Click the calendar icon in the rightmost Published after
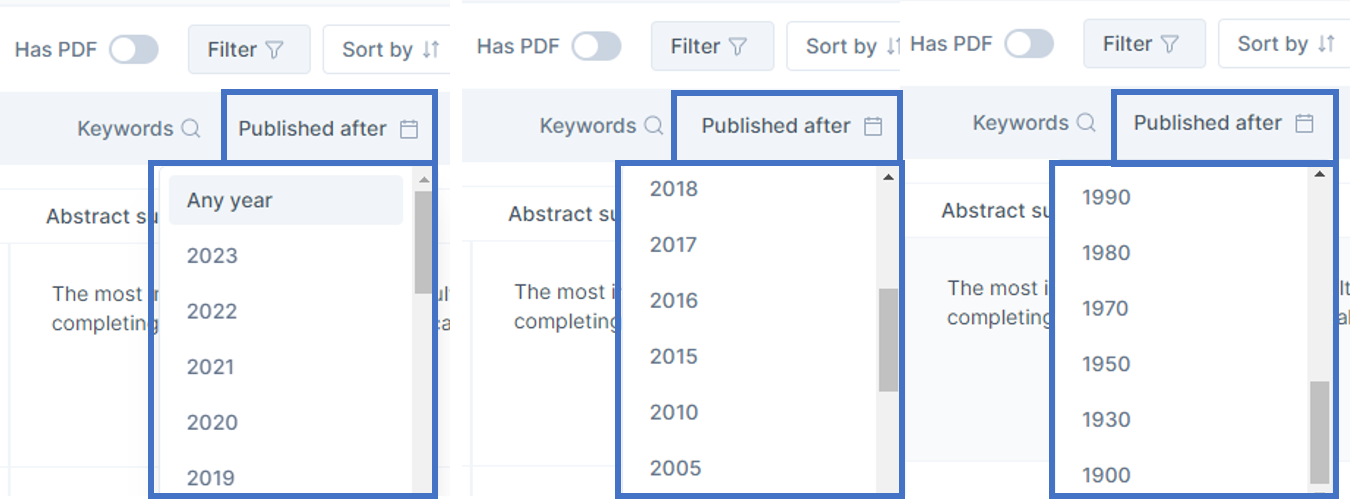Viewport: 1350px width, 499px height. click(x=1304, y=124)
